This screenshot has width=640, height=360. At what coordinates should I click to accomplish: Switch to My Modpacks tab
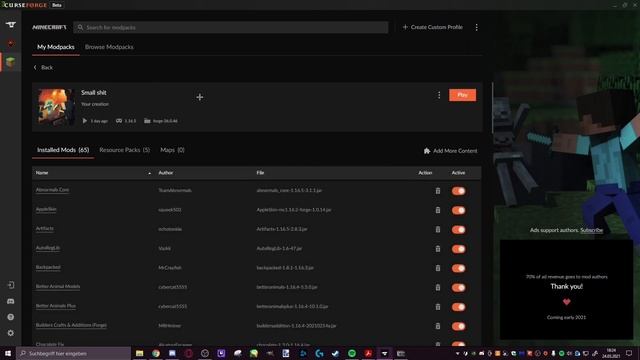[56, 47]
